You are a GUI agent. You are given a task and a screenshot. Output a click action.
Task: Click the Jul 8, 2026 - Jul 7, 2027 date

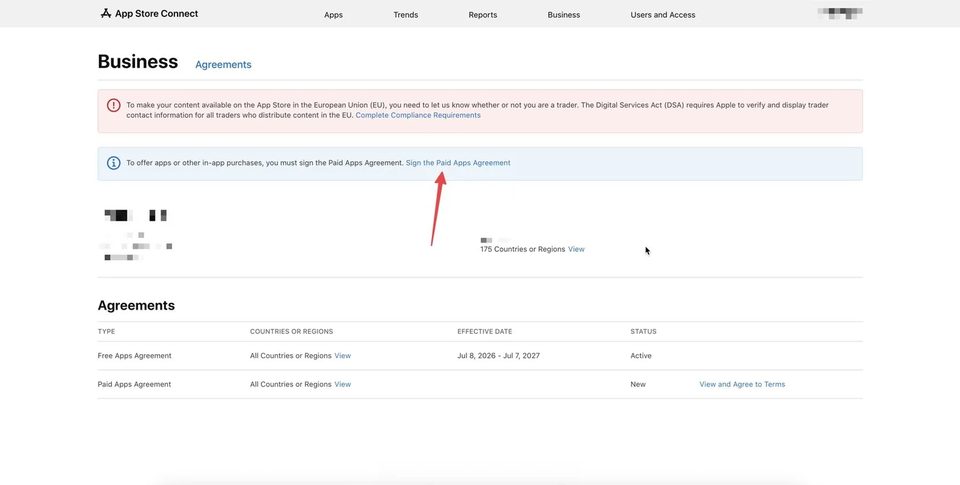[x=498, y=356]
